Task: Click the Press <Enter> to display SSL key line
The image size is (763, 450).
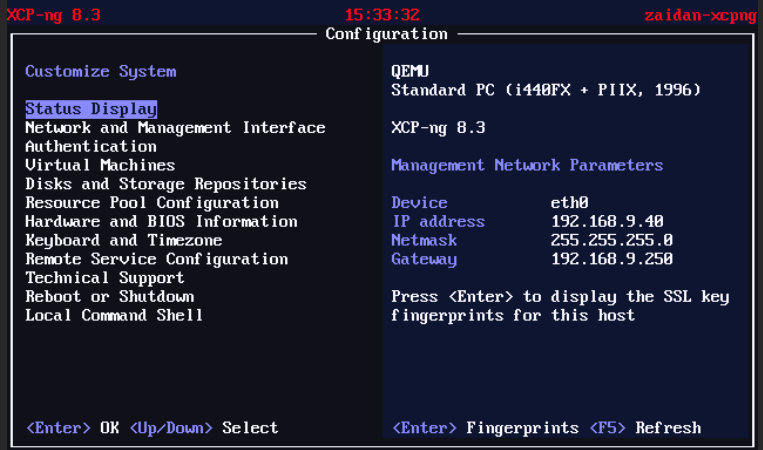Action: click(560, 297)
